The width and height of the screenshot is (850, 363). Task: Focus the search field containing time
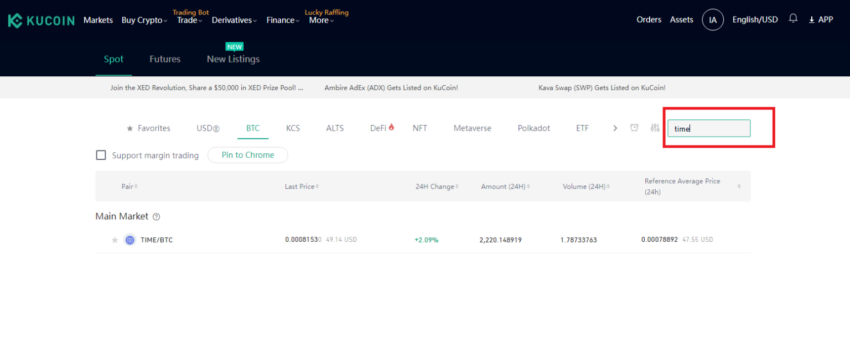709,128
